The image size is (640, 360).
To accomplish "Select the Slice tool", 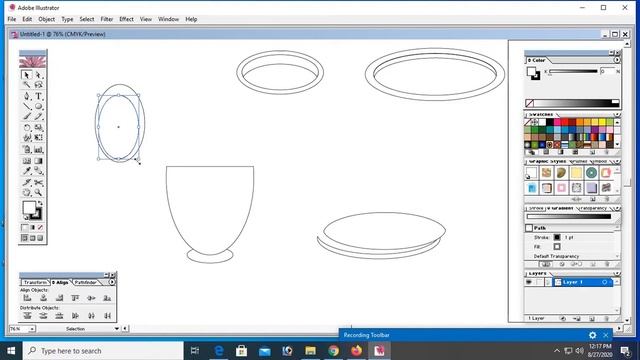I will coord(27,182).
